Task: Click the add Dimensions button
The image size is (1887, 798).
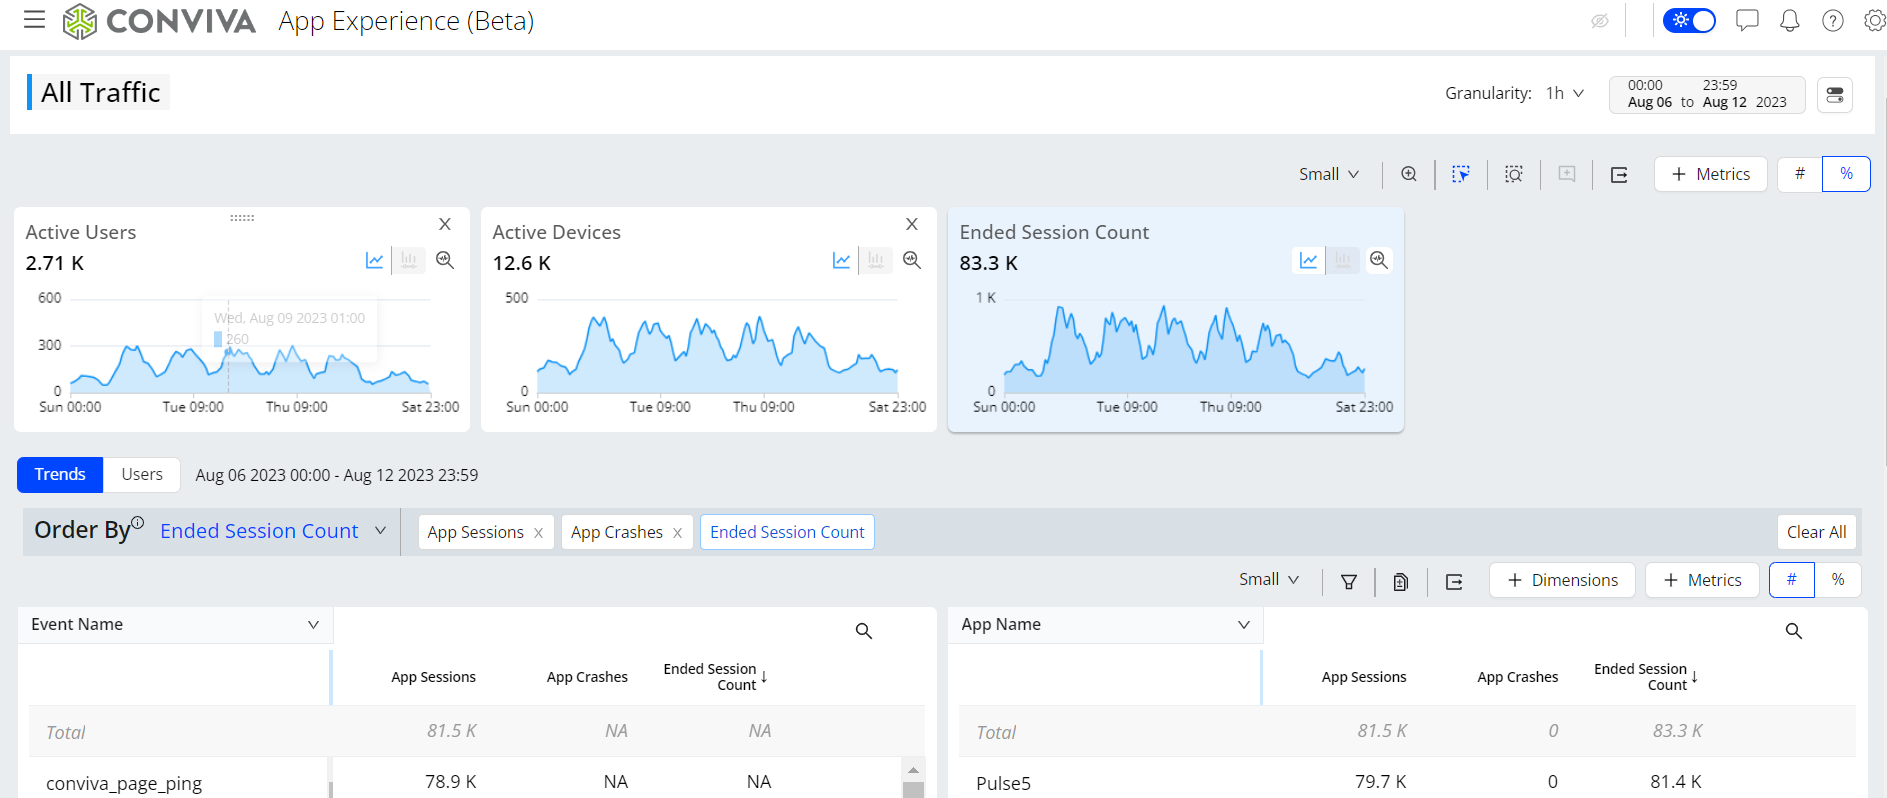Action: point(1562,580)
